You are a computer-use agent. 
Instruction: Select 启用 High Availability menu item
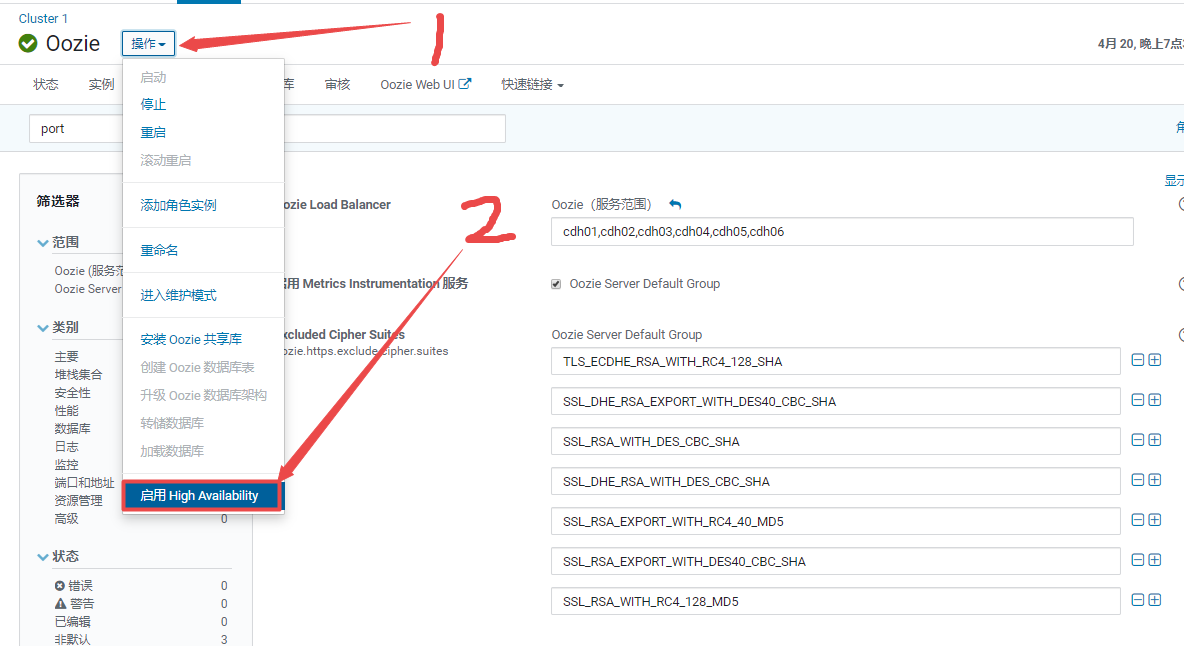203,496
